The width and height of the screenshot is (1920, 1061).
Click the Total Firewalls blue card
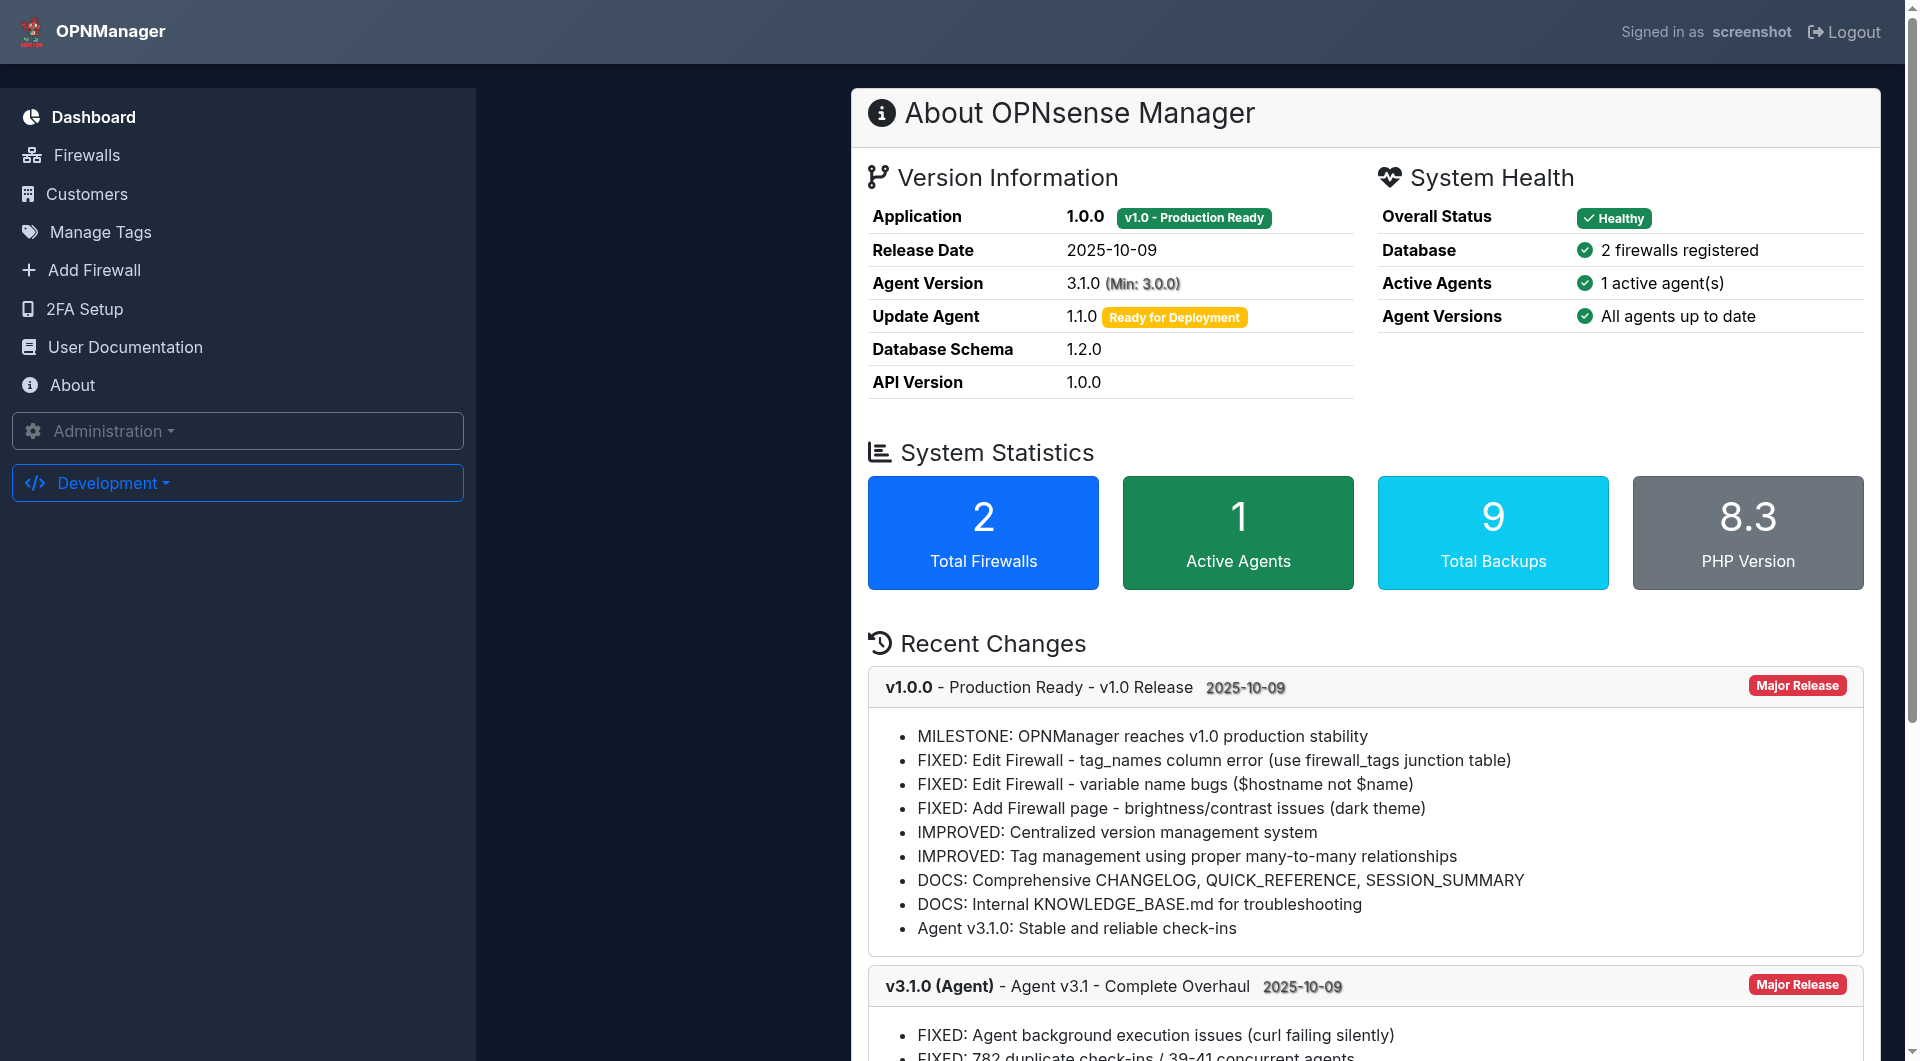[x=983, y=533]
